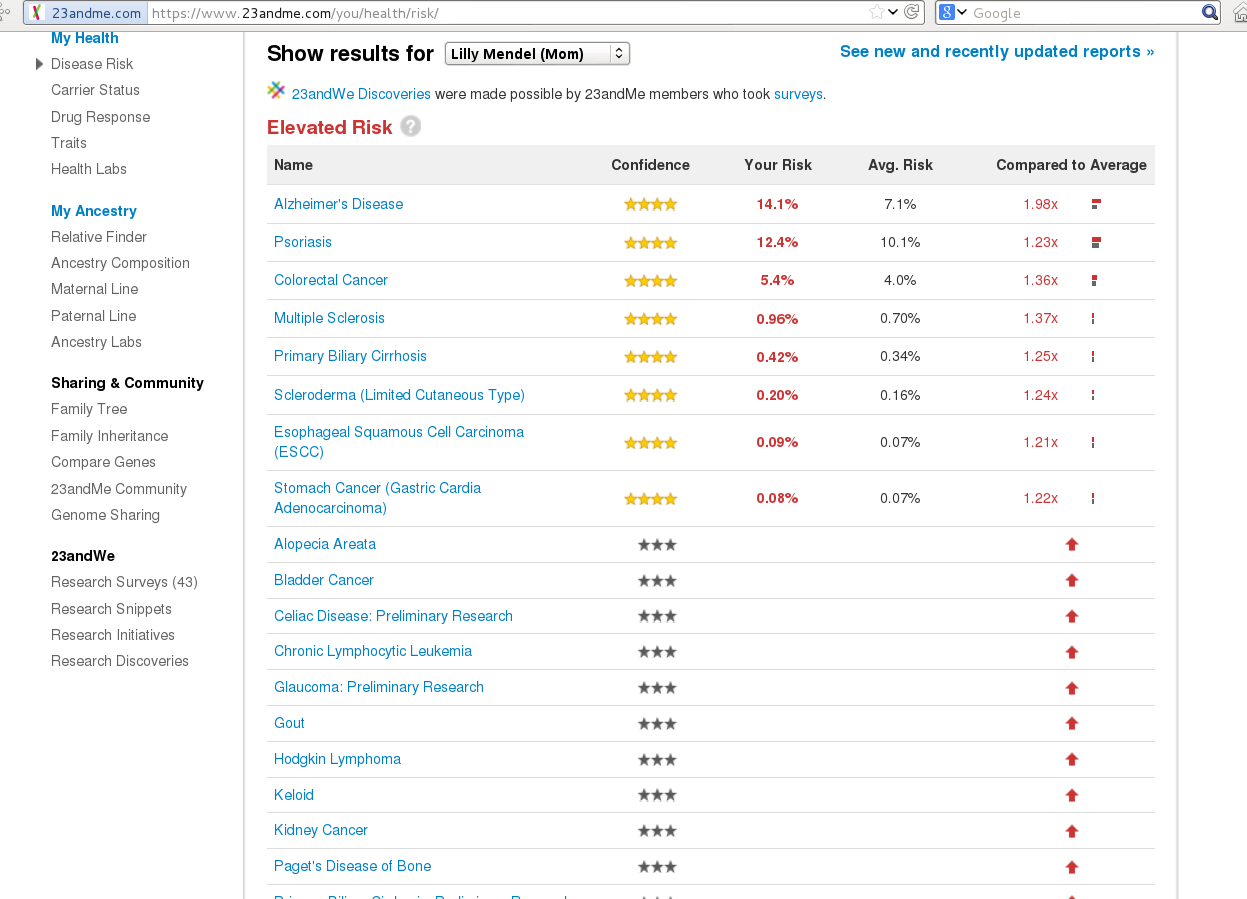Click the Confidence column header

coord(651,165)
